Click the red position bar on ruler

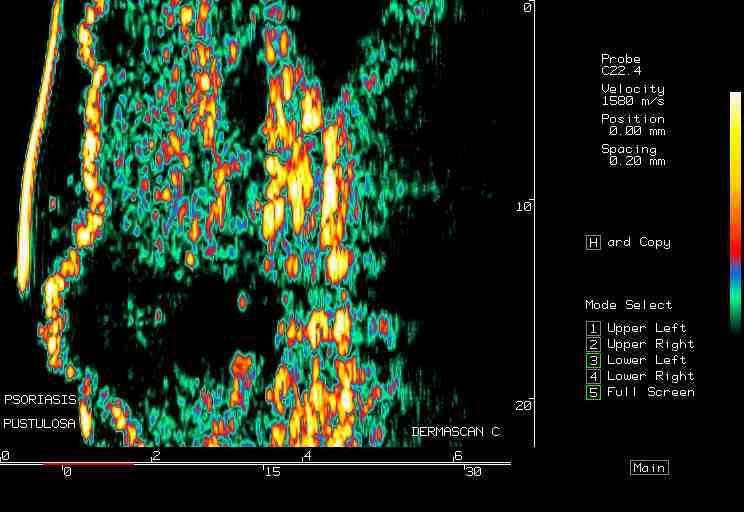89,464
